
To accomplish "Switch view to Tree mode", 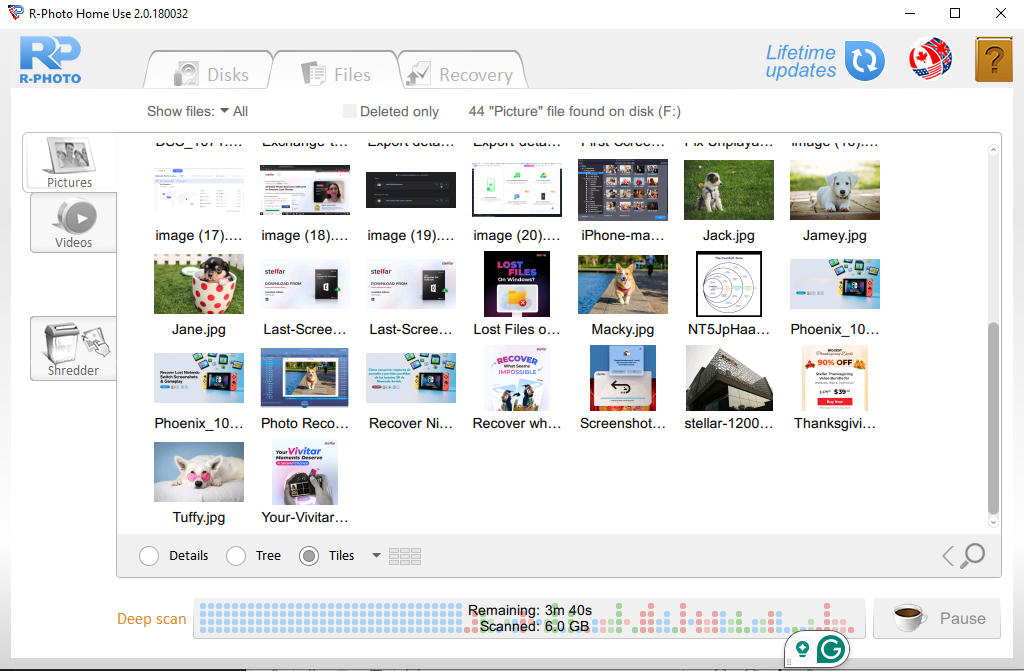I will (x=236, y=555).
